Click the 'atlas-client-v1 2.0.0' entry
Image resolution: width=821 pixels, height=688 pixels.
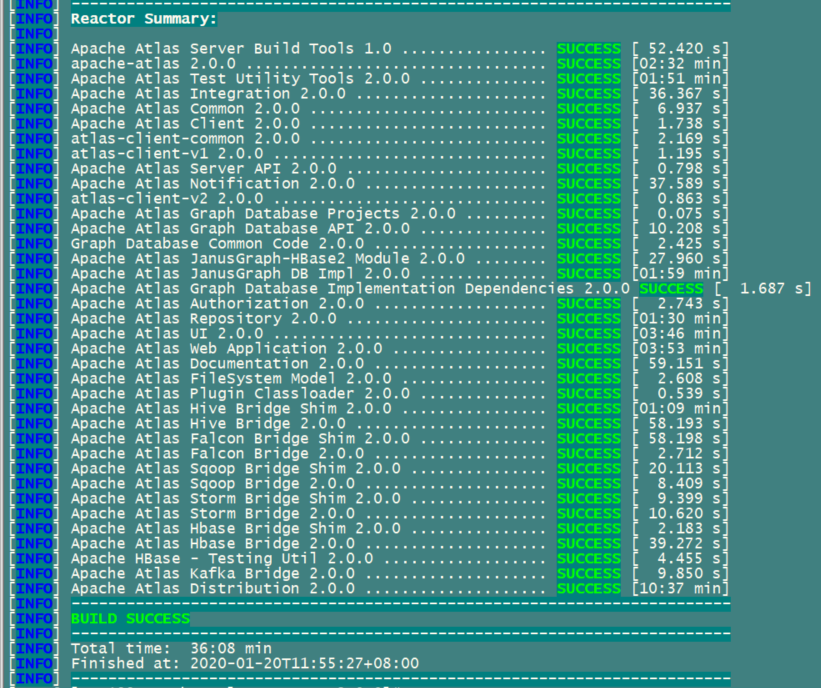pos(167,154)
